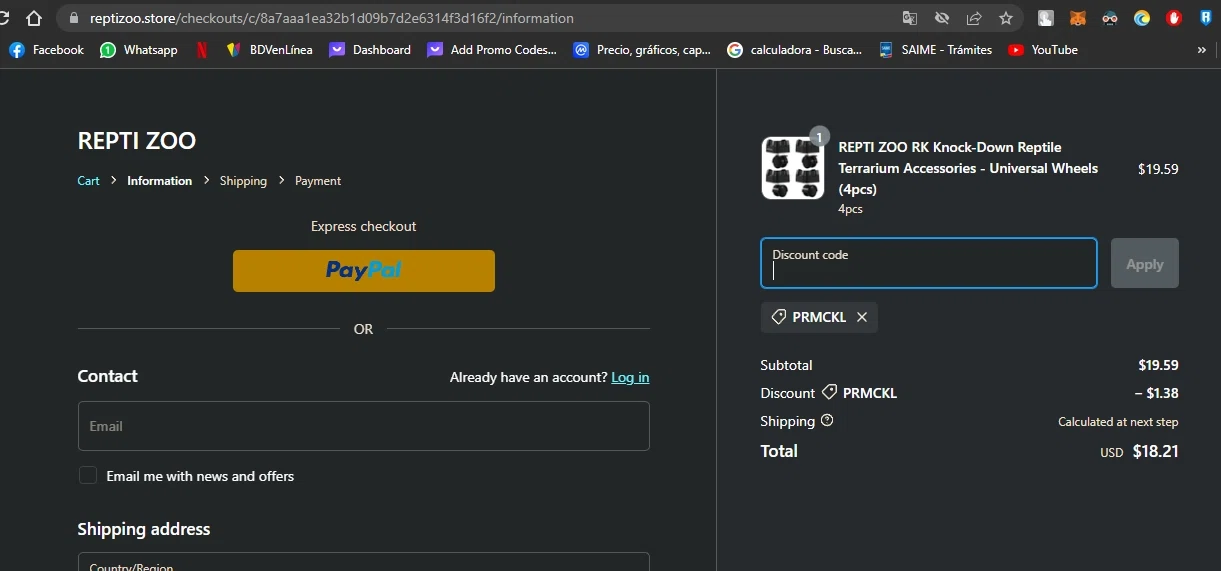
Task: Open the Google Translate page icon
Action: tap(909, 18)
